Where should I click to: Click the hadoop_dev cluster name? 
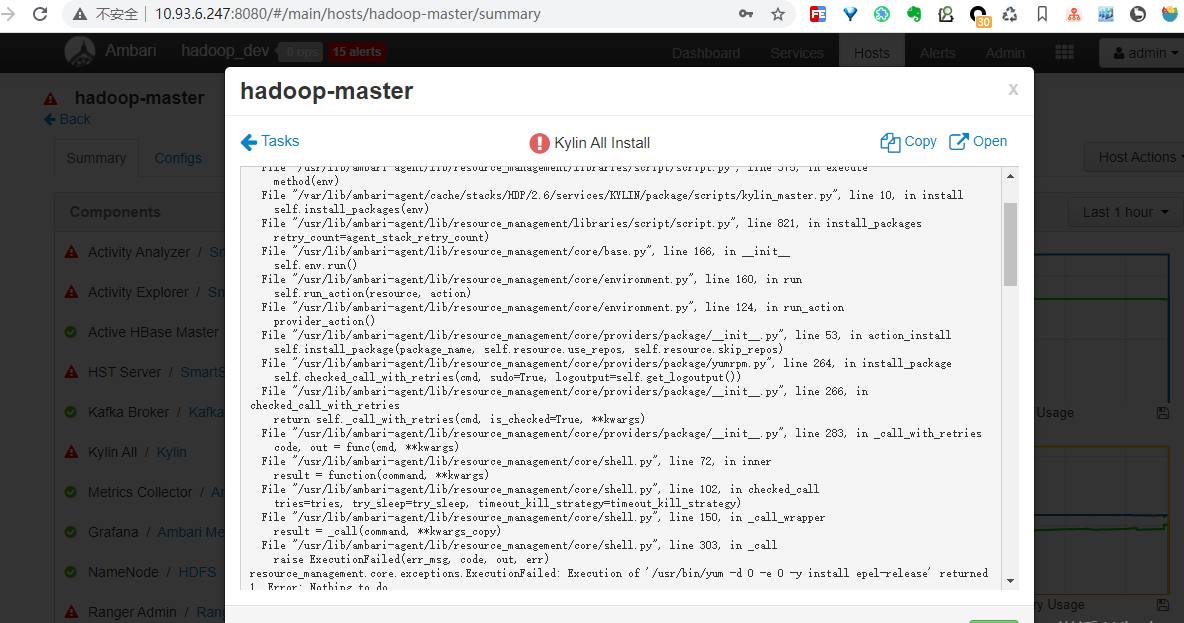click(225, 51)
